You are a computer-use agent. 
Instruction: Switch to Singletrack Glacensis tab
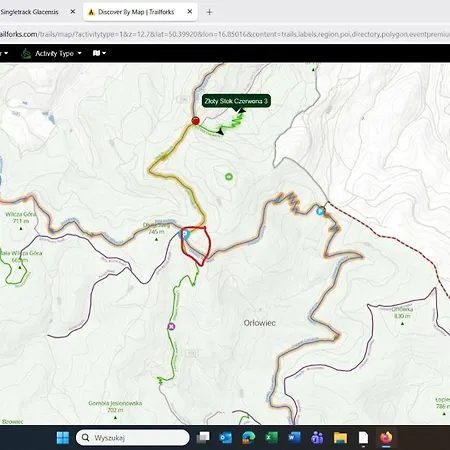(29, 12)
